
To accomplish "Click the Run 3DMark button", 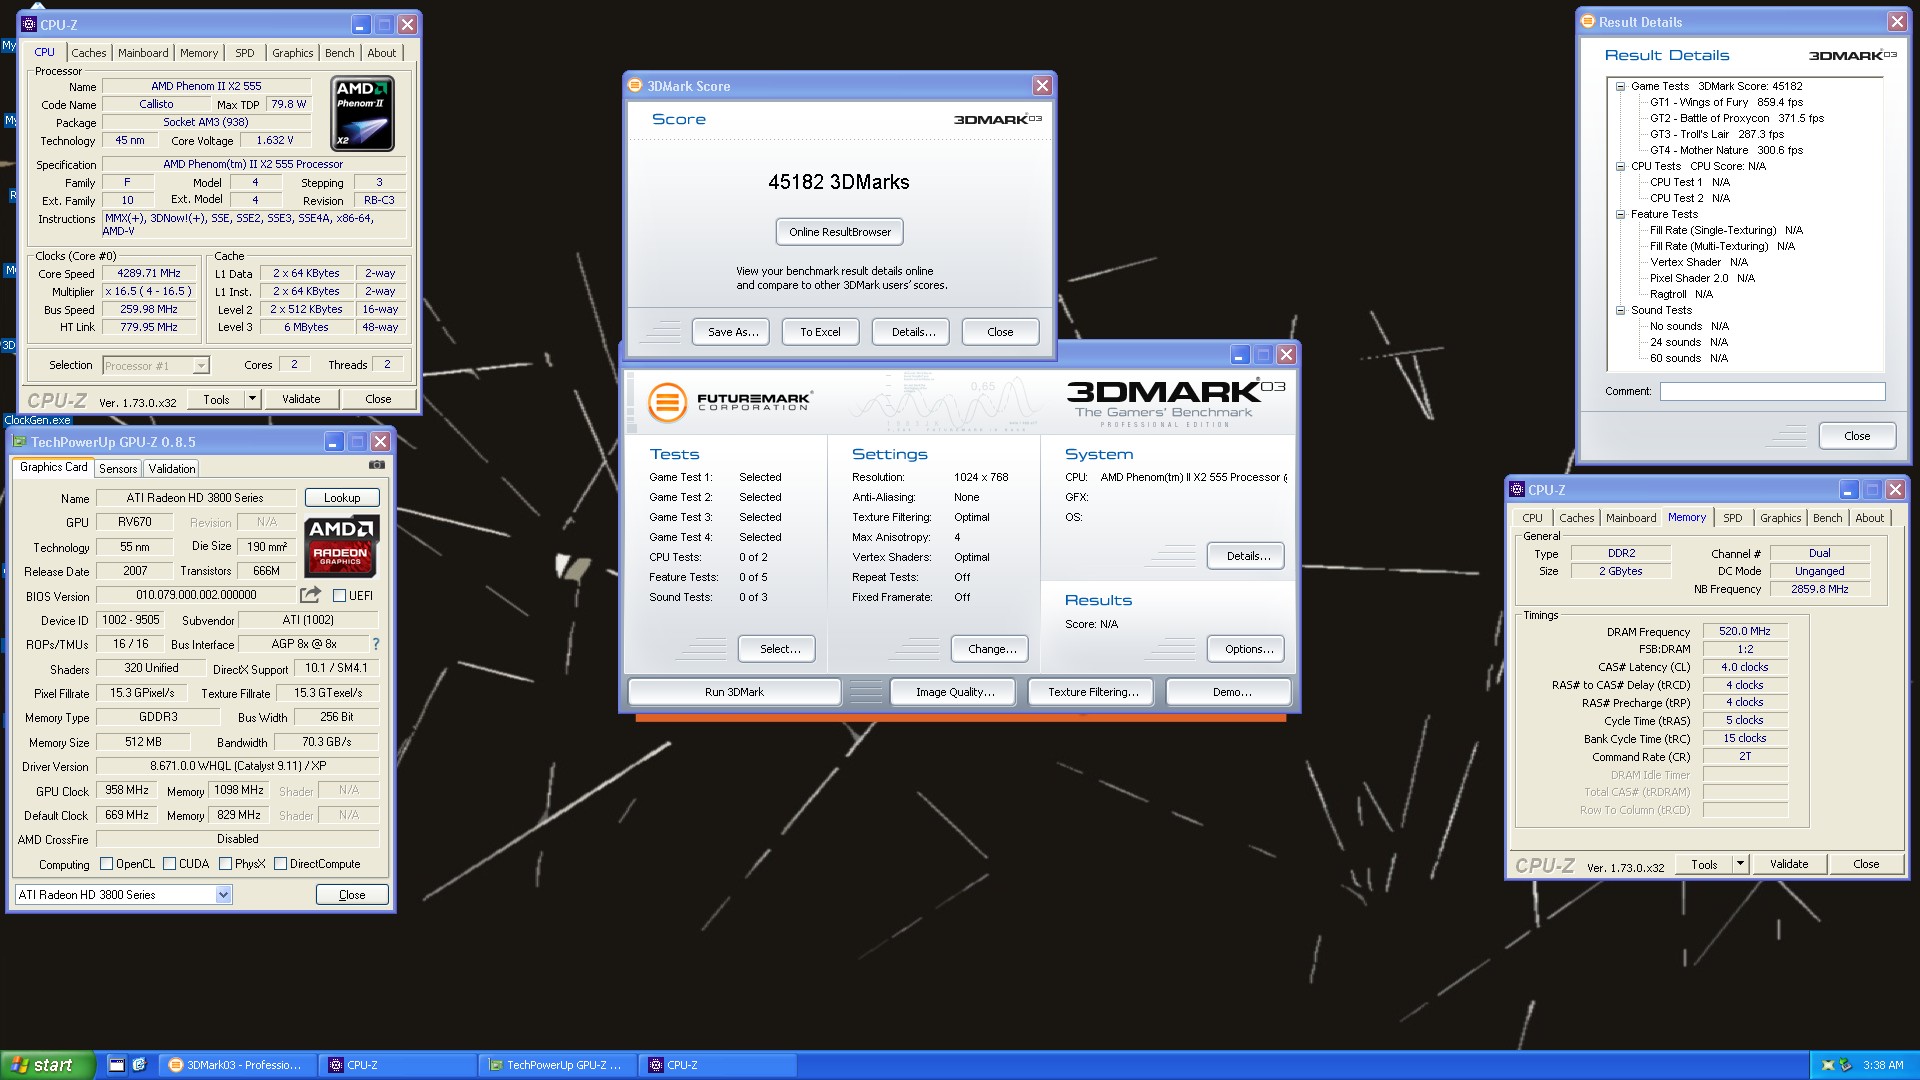I will pos(734,692).
